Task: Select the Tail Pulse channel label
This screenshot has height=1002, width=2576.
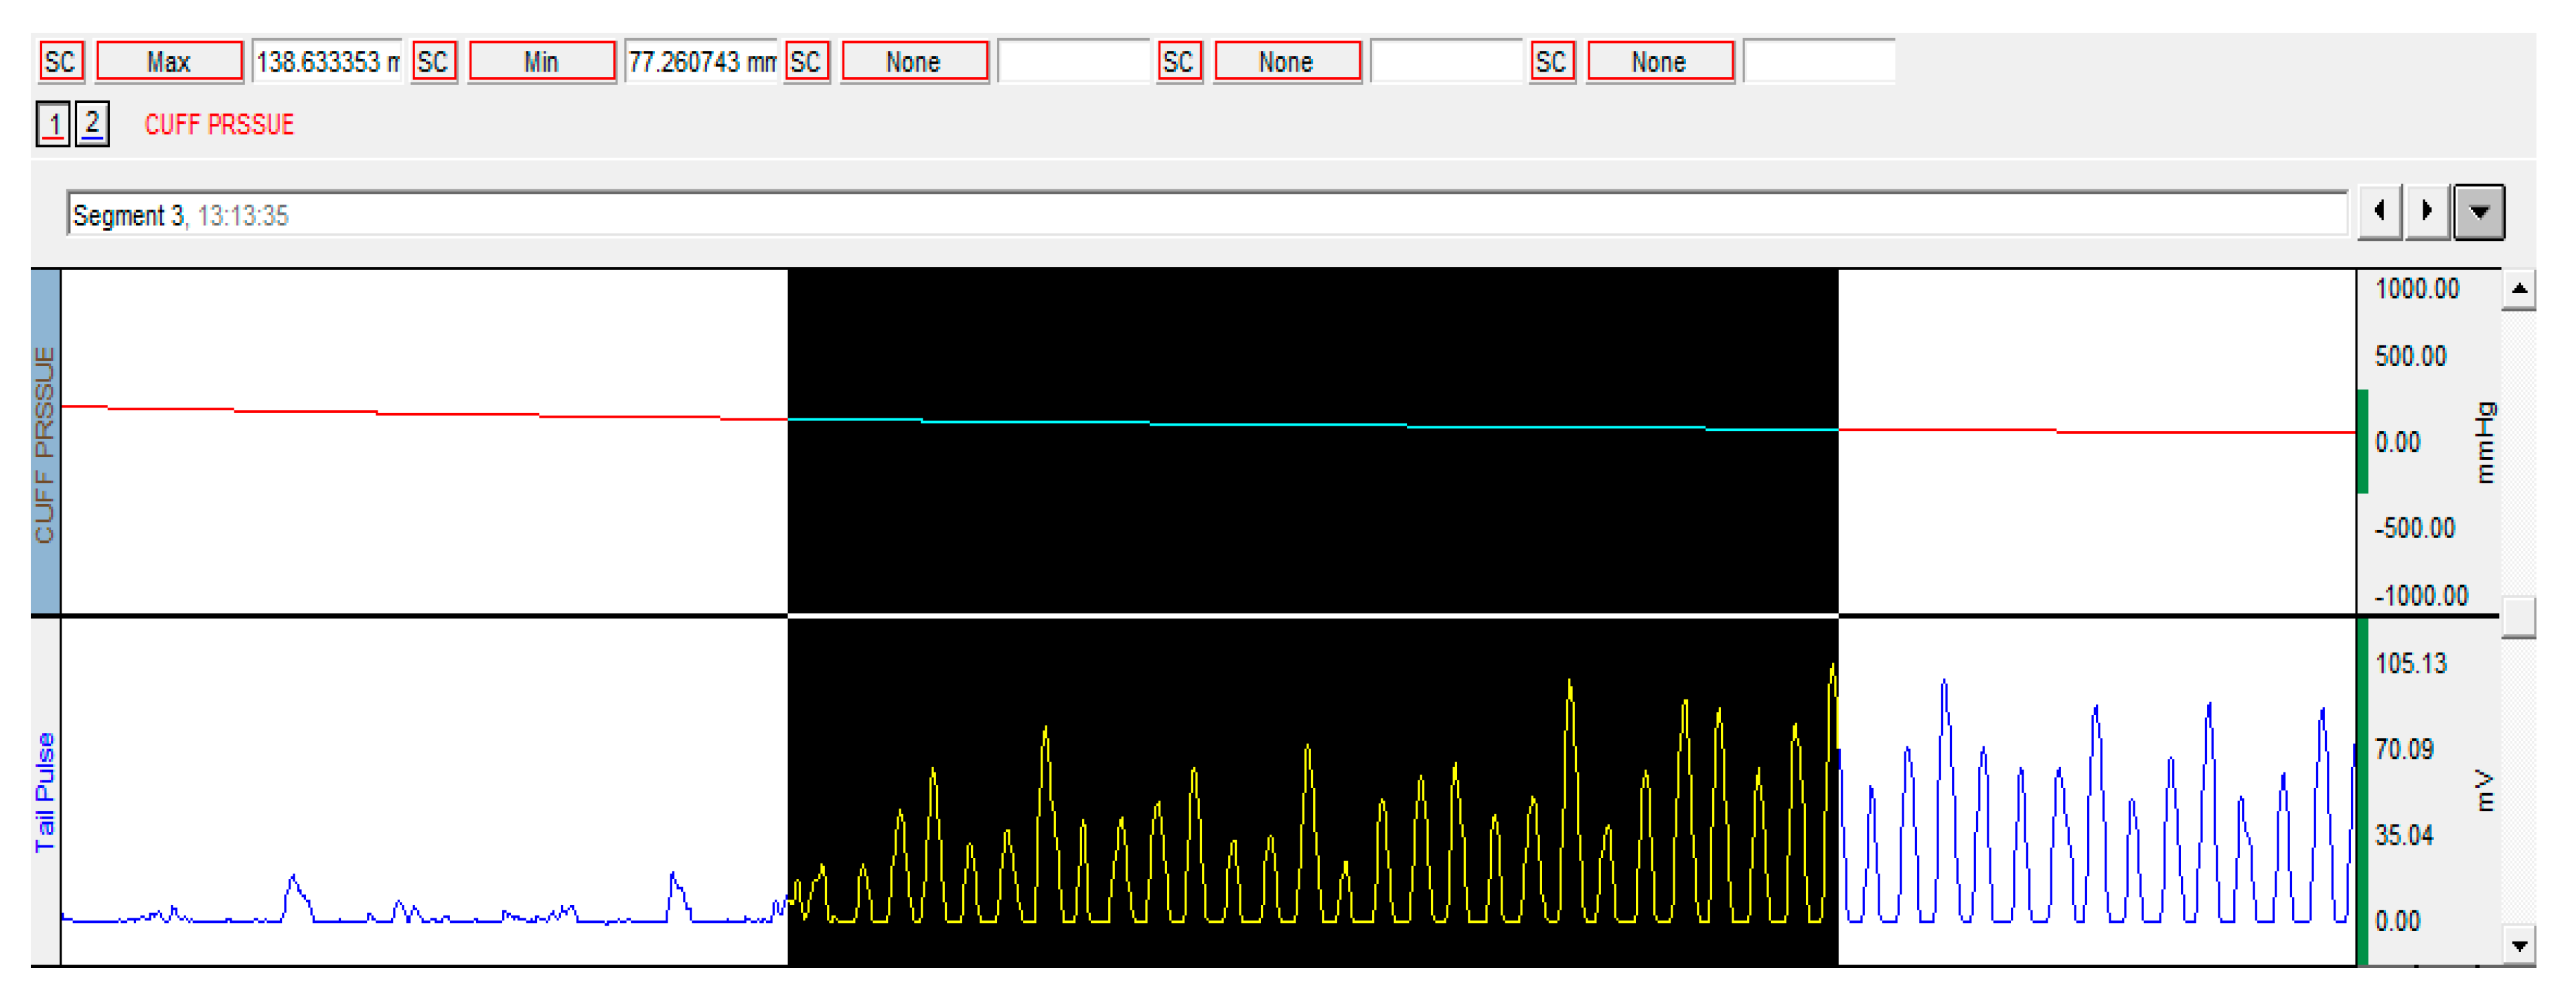Action: pyautogui.click(x=45, y=792)
